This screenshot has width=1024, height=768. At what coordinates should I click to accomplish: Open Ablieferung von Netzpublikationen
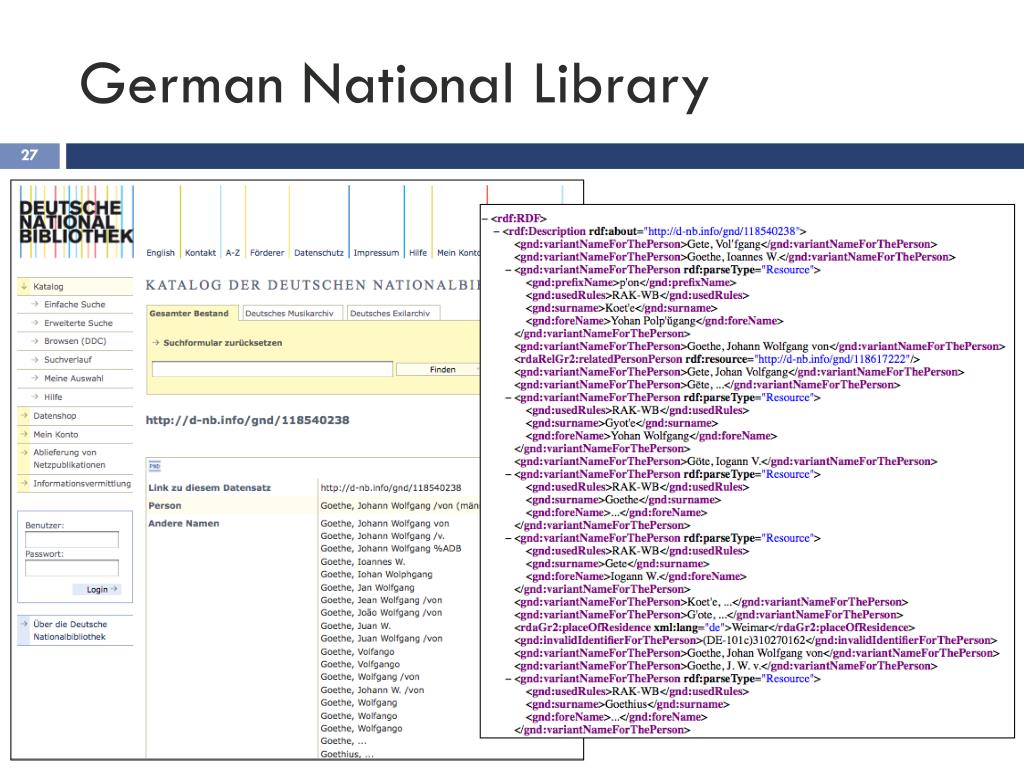coord(69,458)
